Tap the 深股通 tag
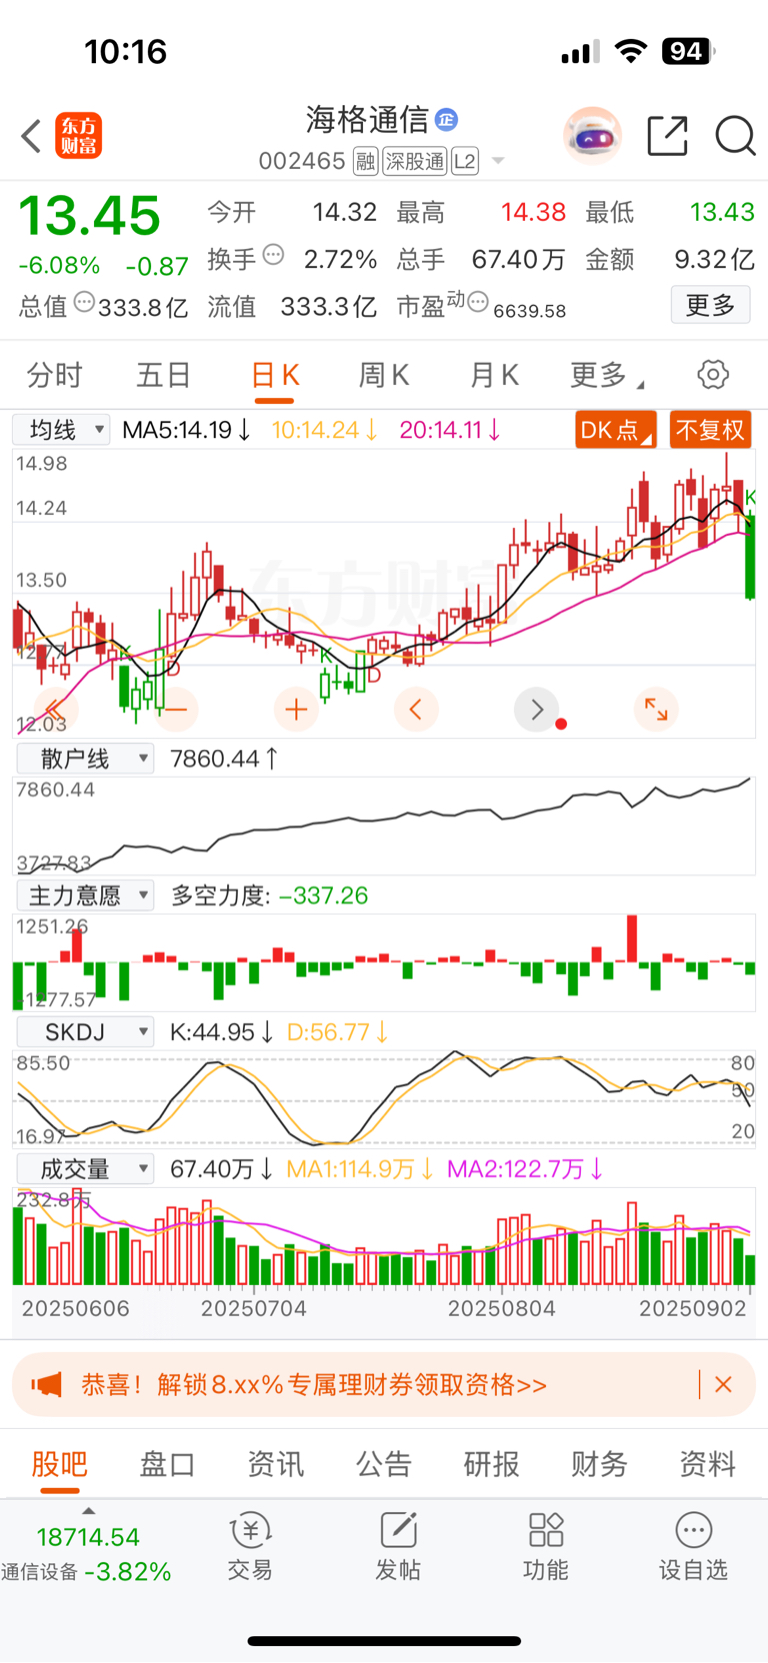 click(415, 161)
